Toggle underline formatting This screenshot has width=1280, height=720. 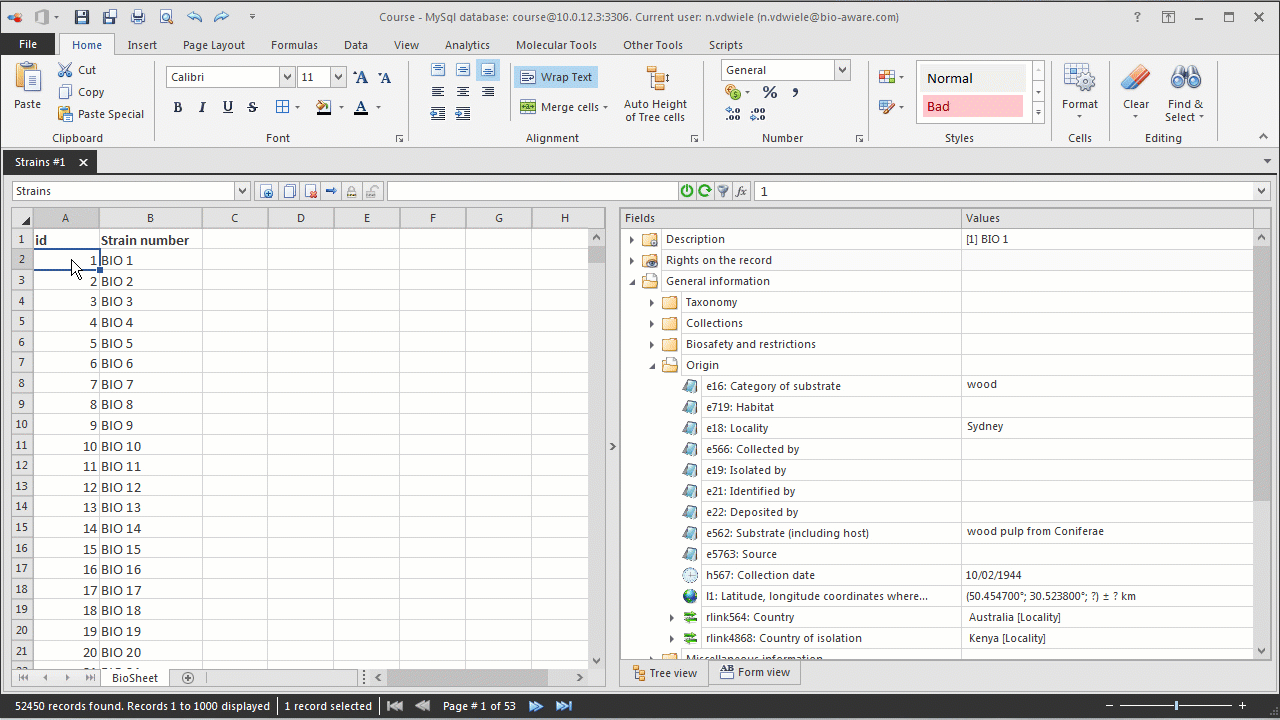coord(228,107)
